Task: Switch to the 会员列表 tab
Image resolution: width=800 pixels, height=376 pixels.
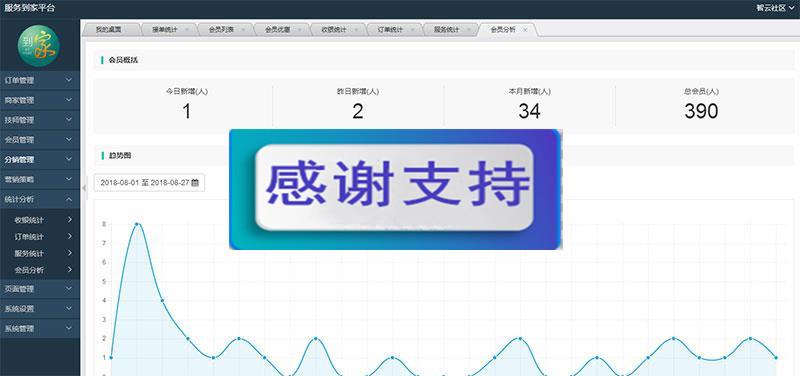Action: tap(221, 30)
